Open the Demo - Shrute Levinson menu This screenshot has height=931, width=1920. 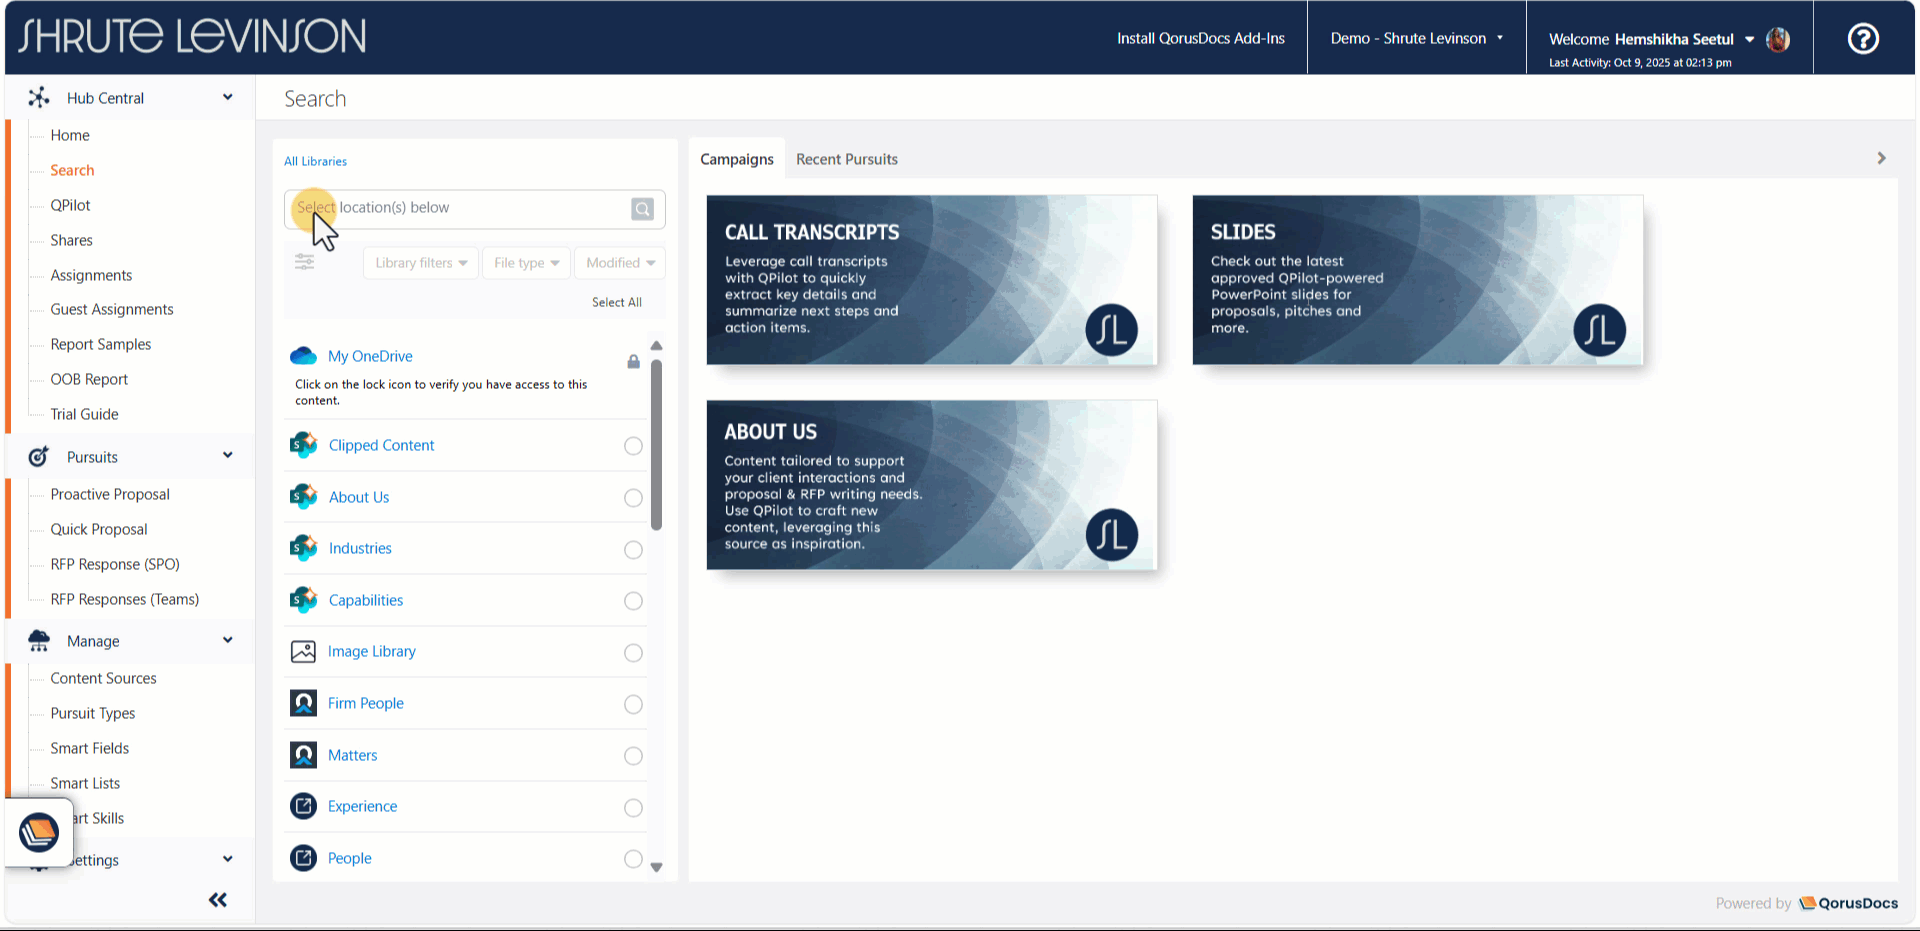click(1416, 38)
